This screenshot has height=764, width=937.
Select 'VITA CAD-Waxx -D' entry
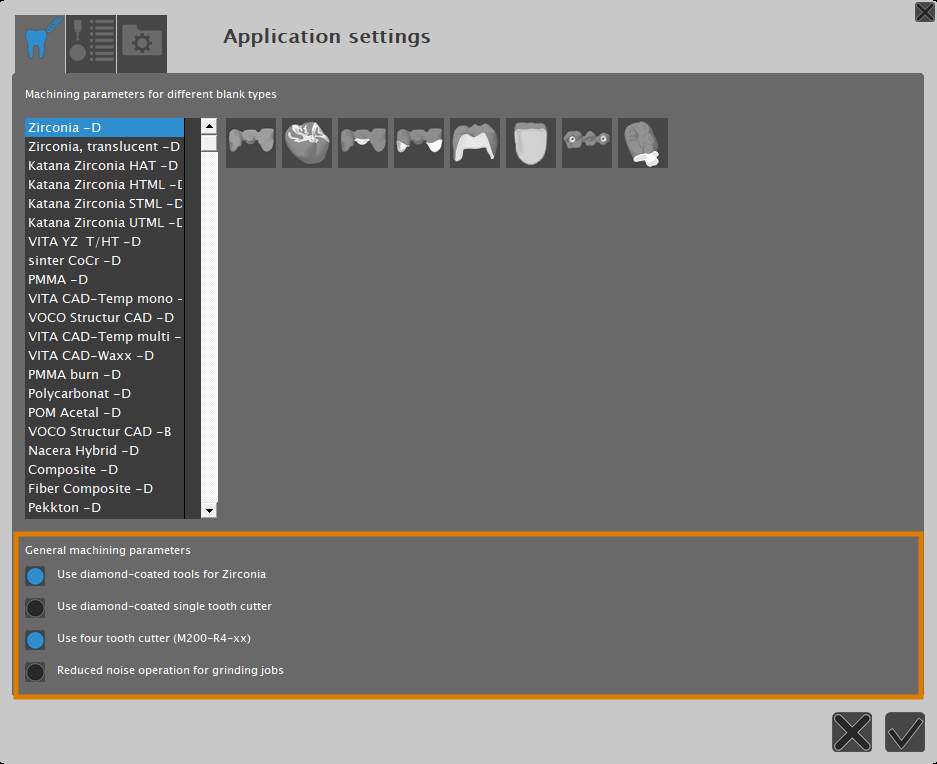click(x=105, y=356)
